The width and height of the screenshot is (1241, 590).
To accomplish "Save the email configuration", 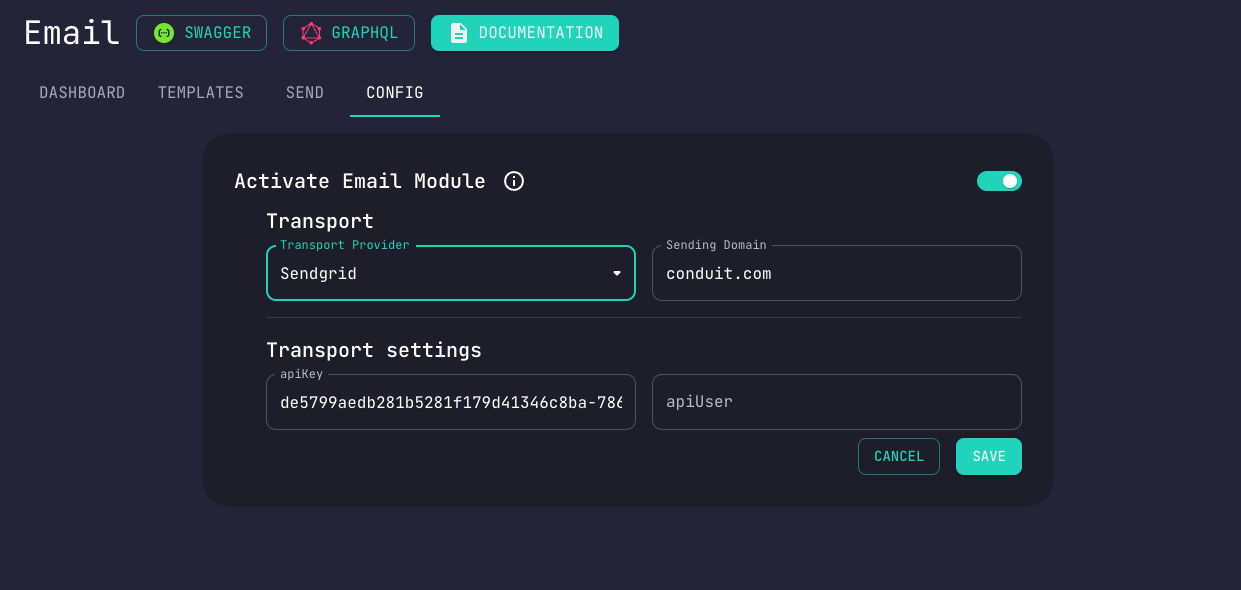I will click(x=989, y=456).
